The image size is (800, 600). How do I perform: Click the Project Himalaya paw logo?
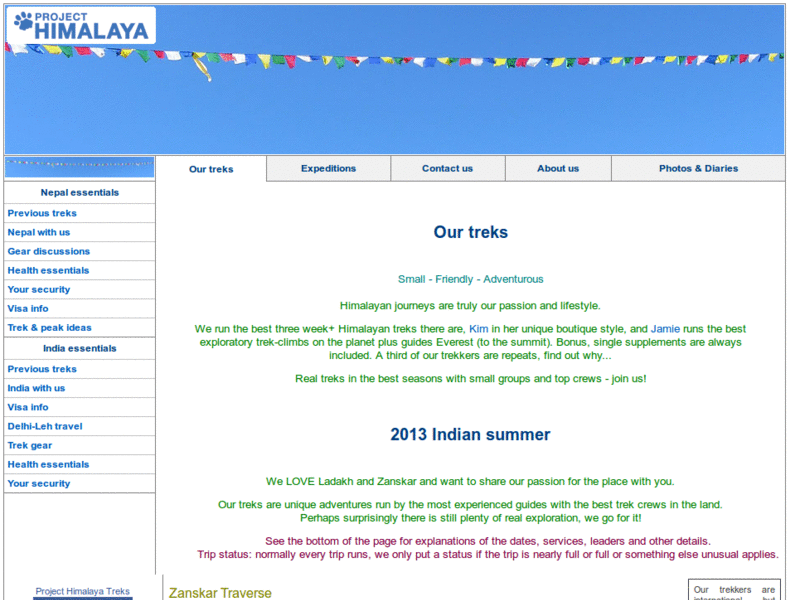click(x=81, y=26)
